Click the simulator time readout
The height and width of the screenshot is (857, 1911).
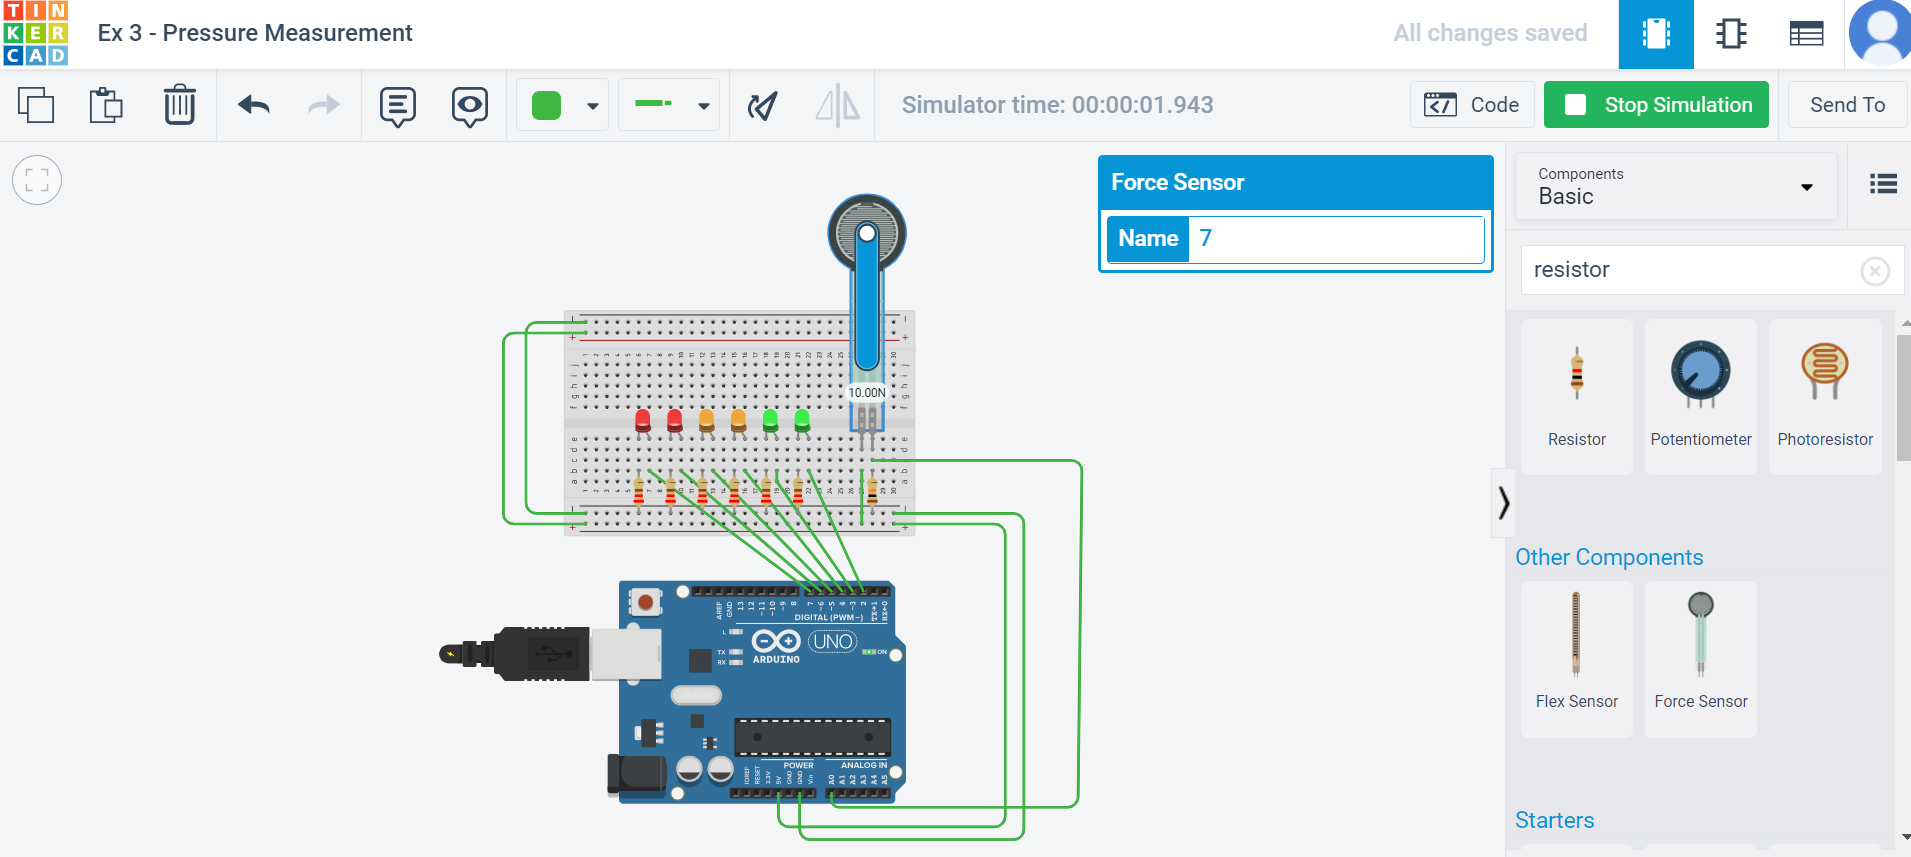coord(1057,105)
